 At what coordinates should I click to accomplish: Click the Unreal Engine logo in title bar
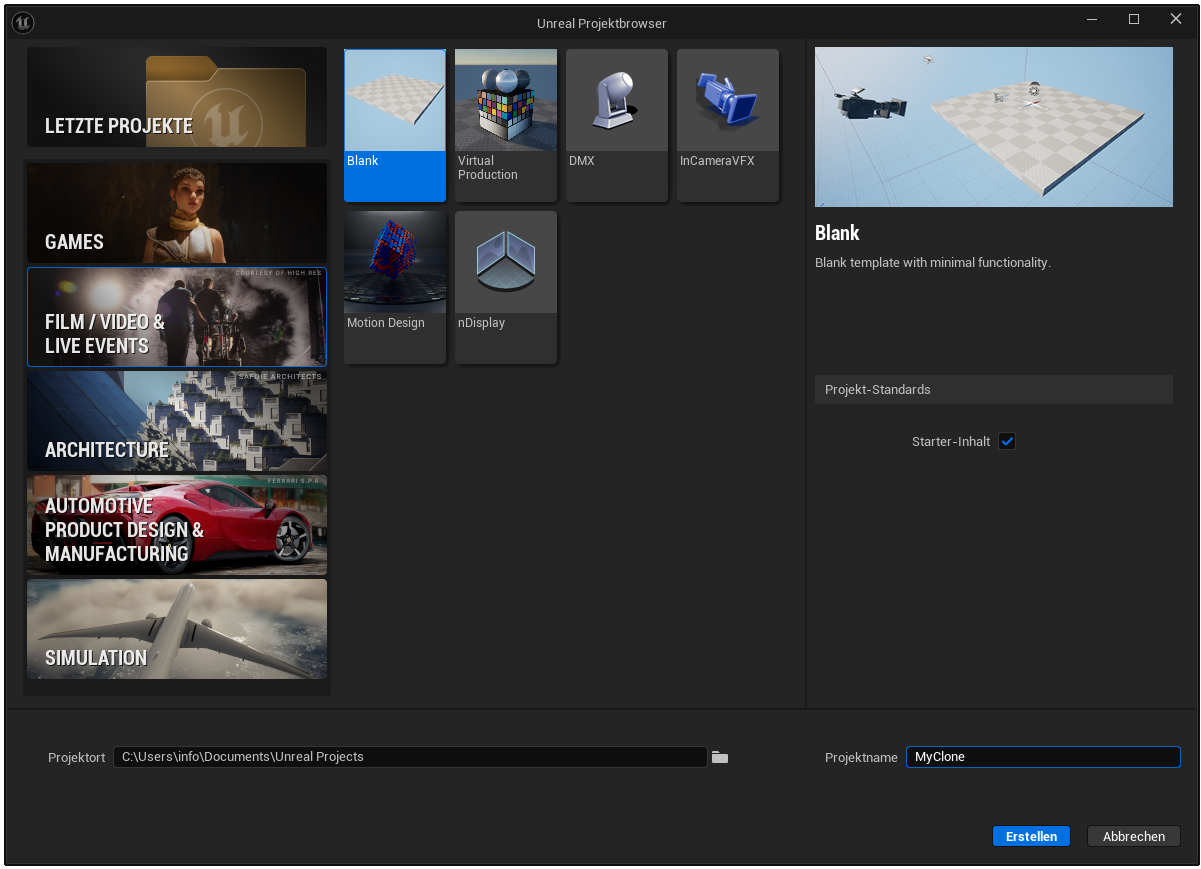24,23
